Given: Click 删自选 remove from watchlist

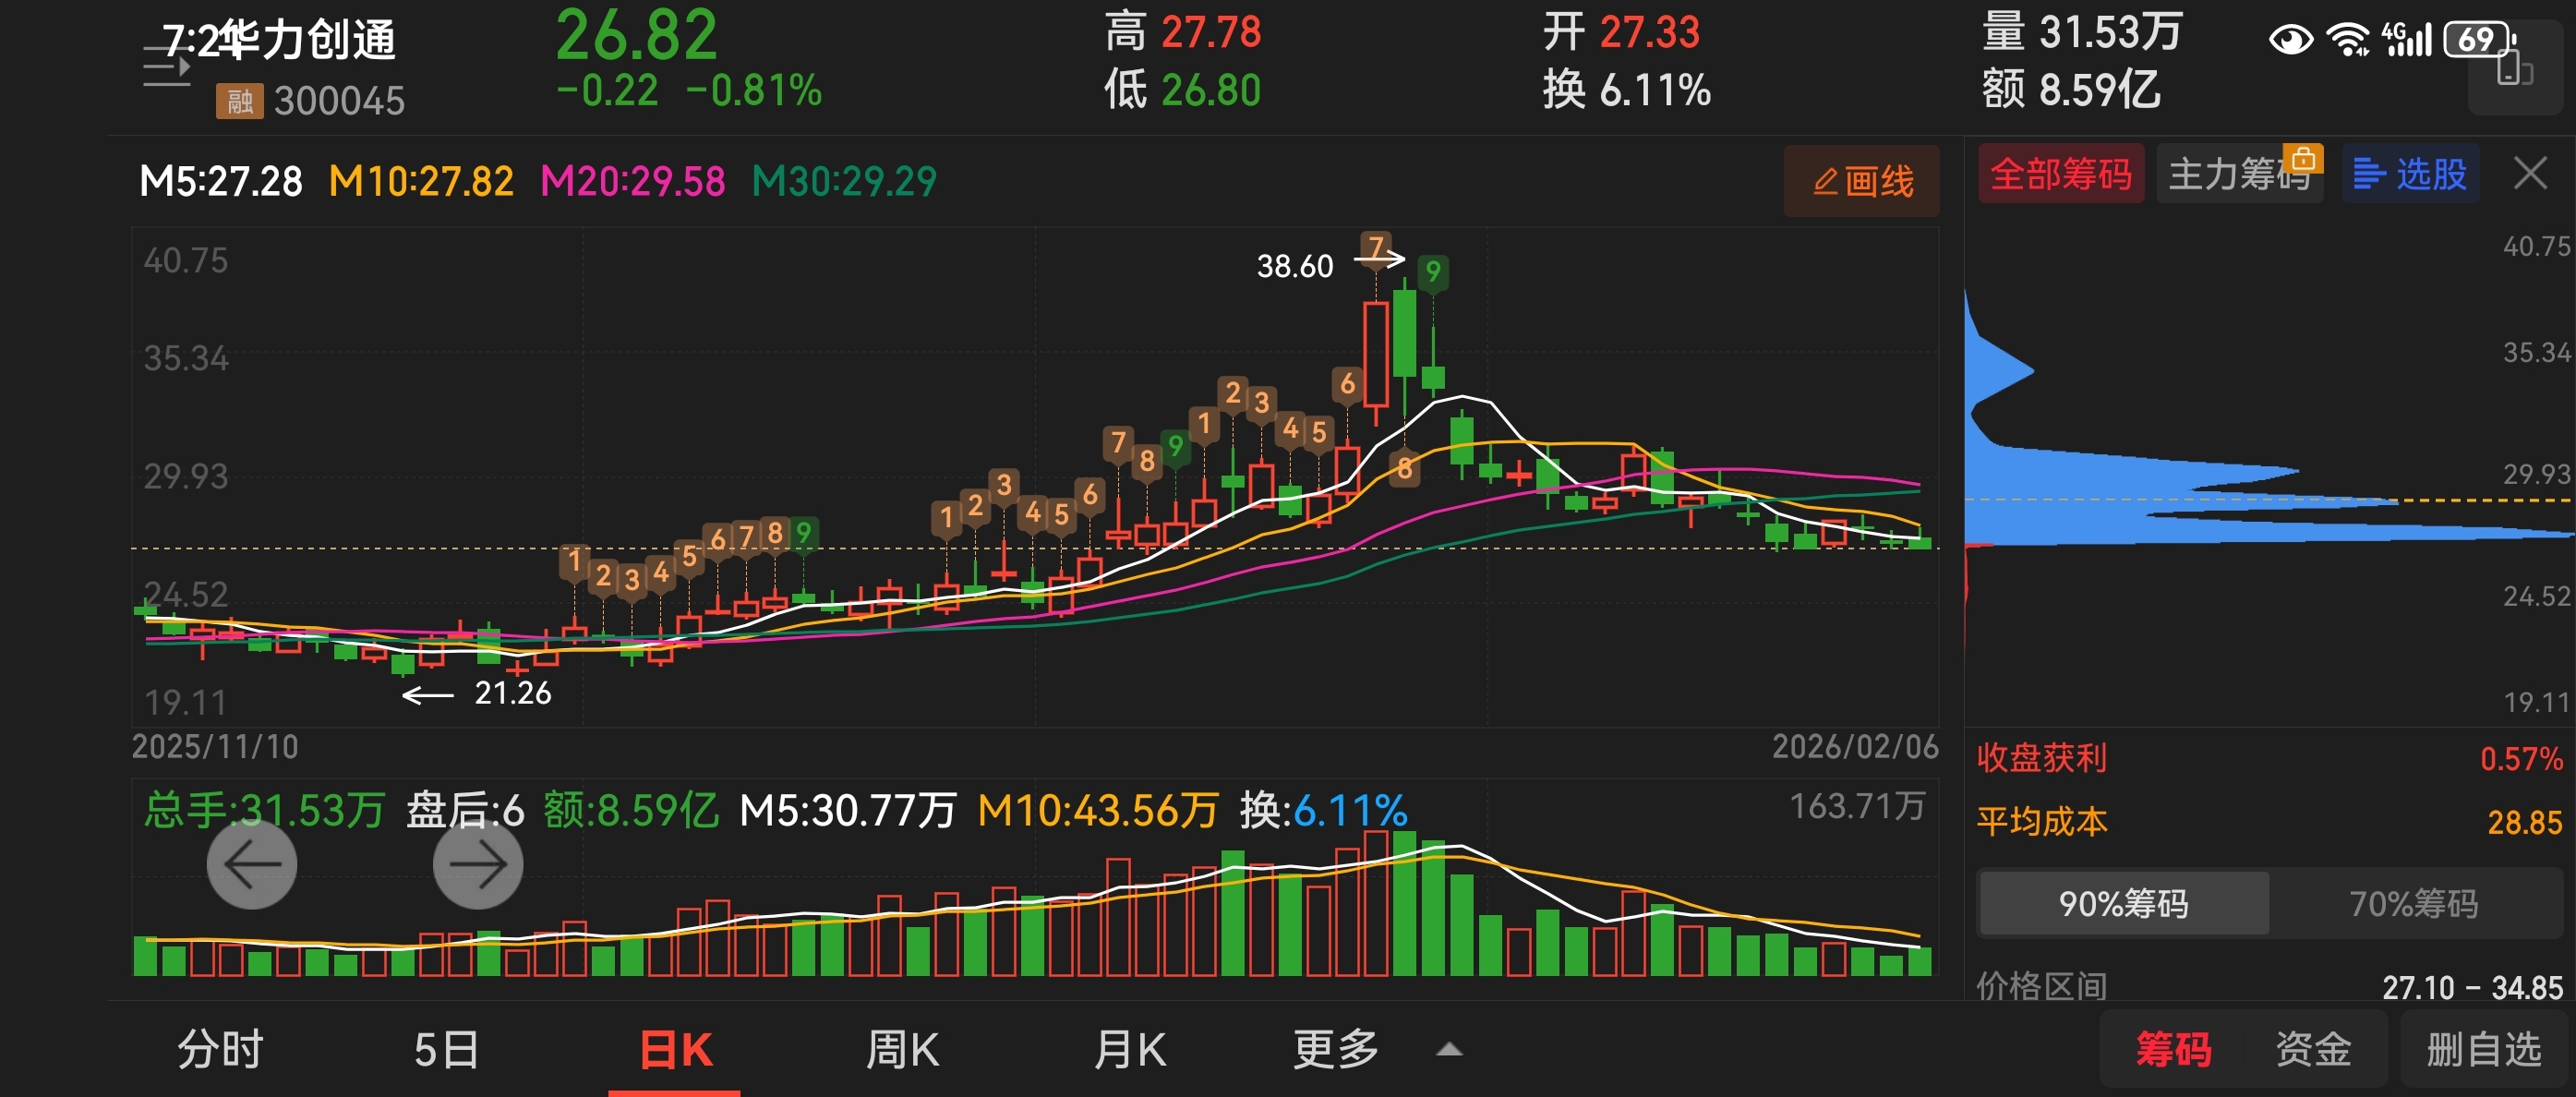Looking at the screenshot, I should point(2483,1050).
